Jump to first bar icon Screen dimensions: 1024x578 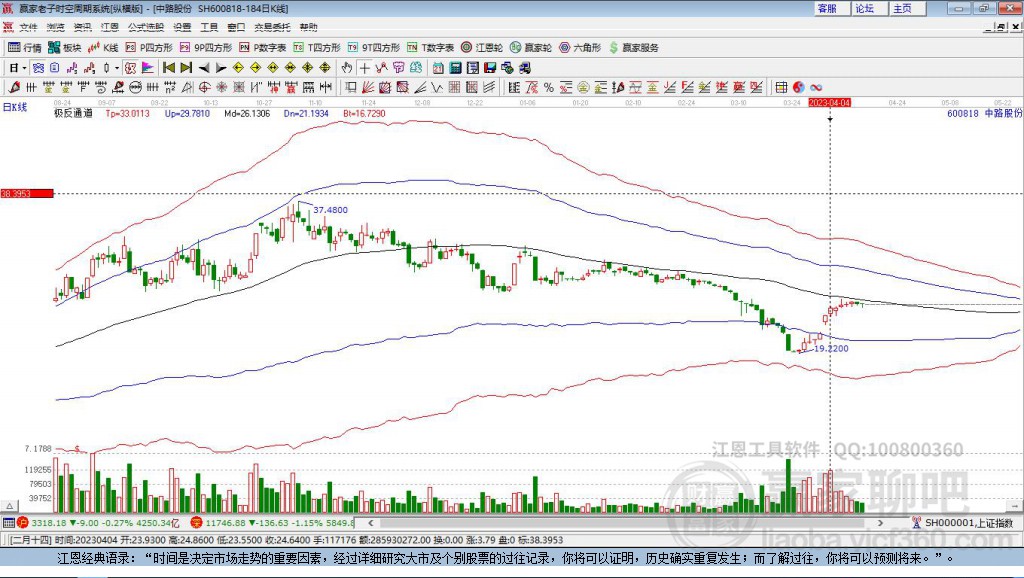pos(168,68)
